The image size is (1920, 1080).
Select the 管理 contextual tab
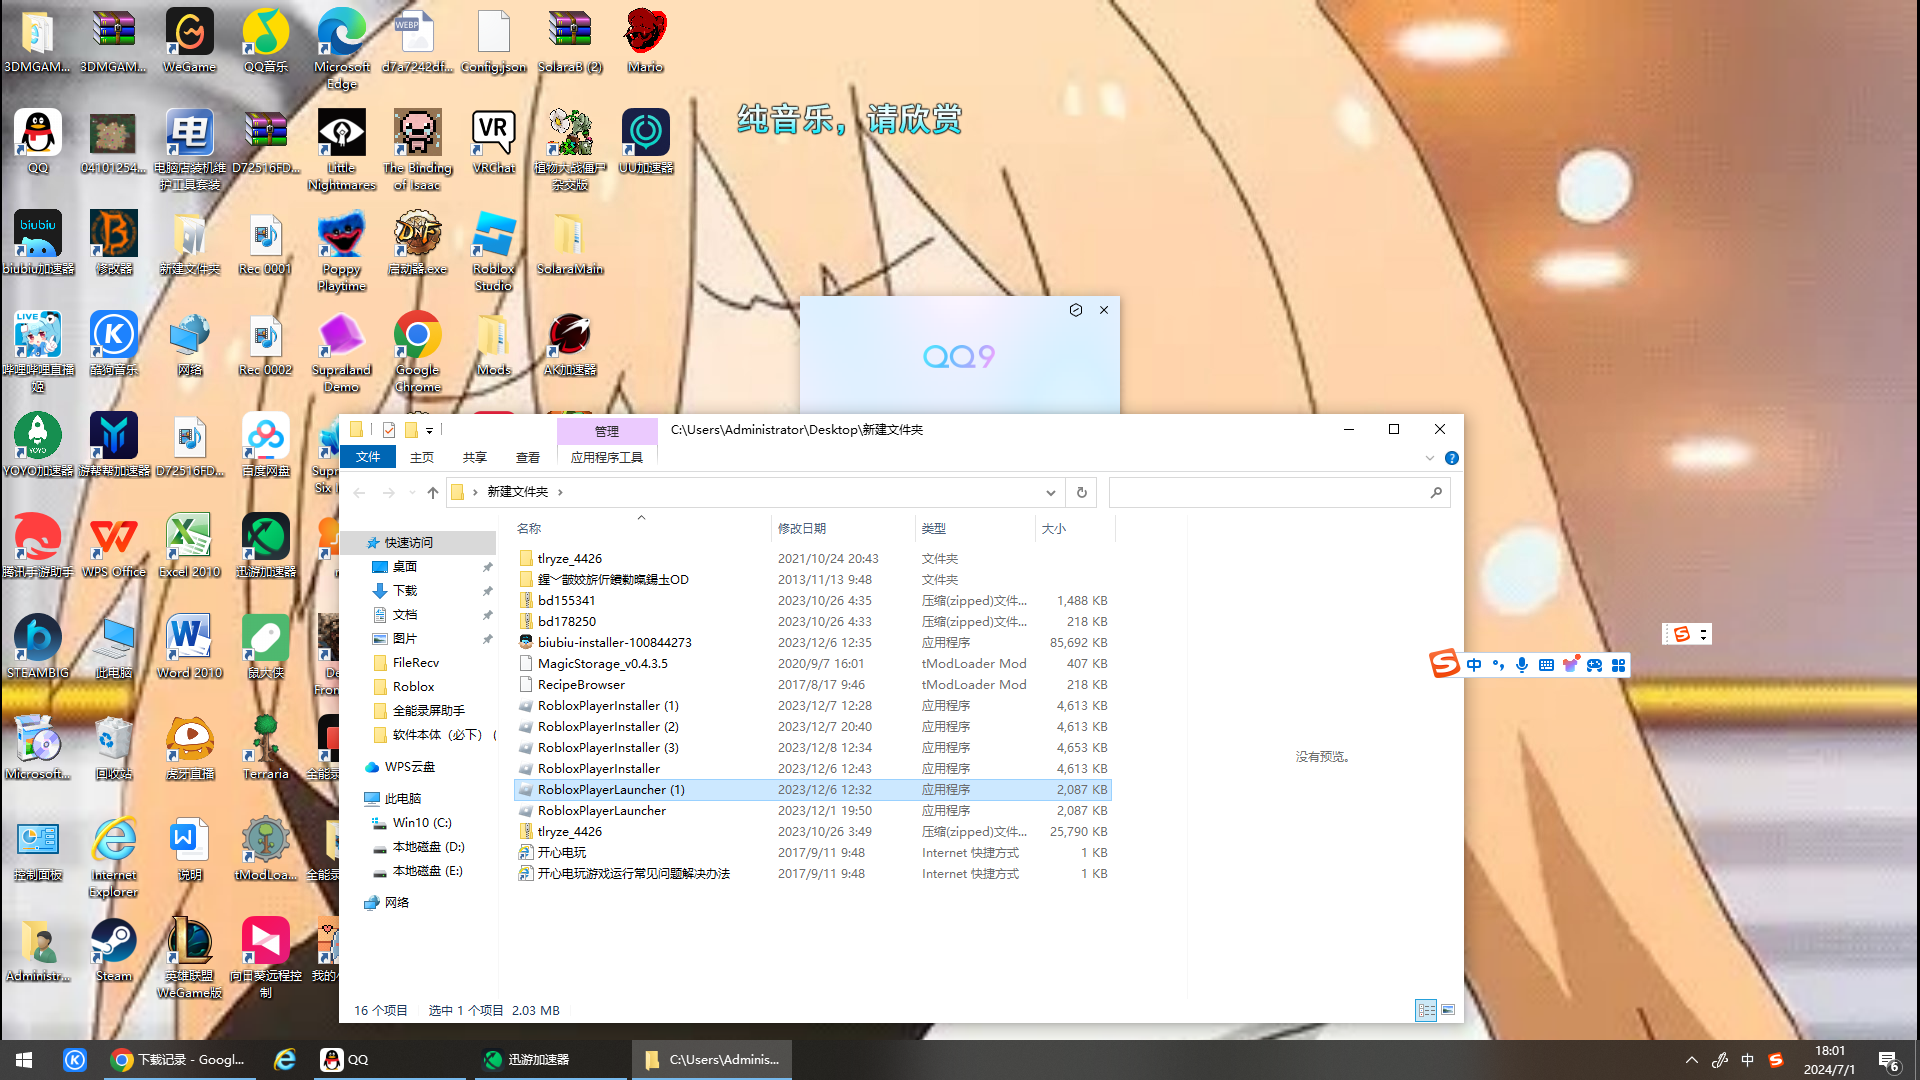(x=607, y=431)
